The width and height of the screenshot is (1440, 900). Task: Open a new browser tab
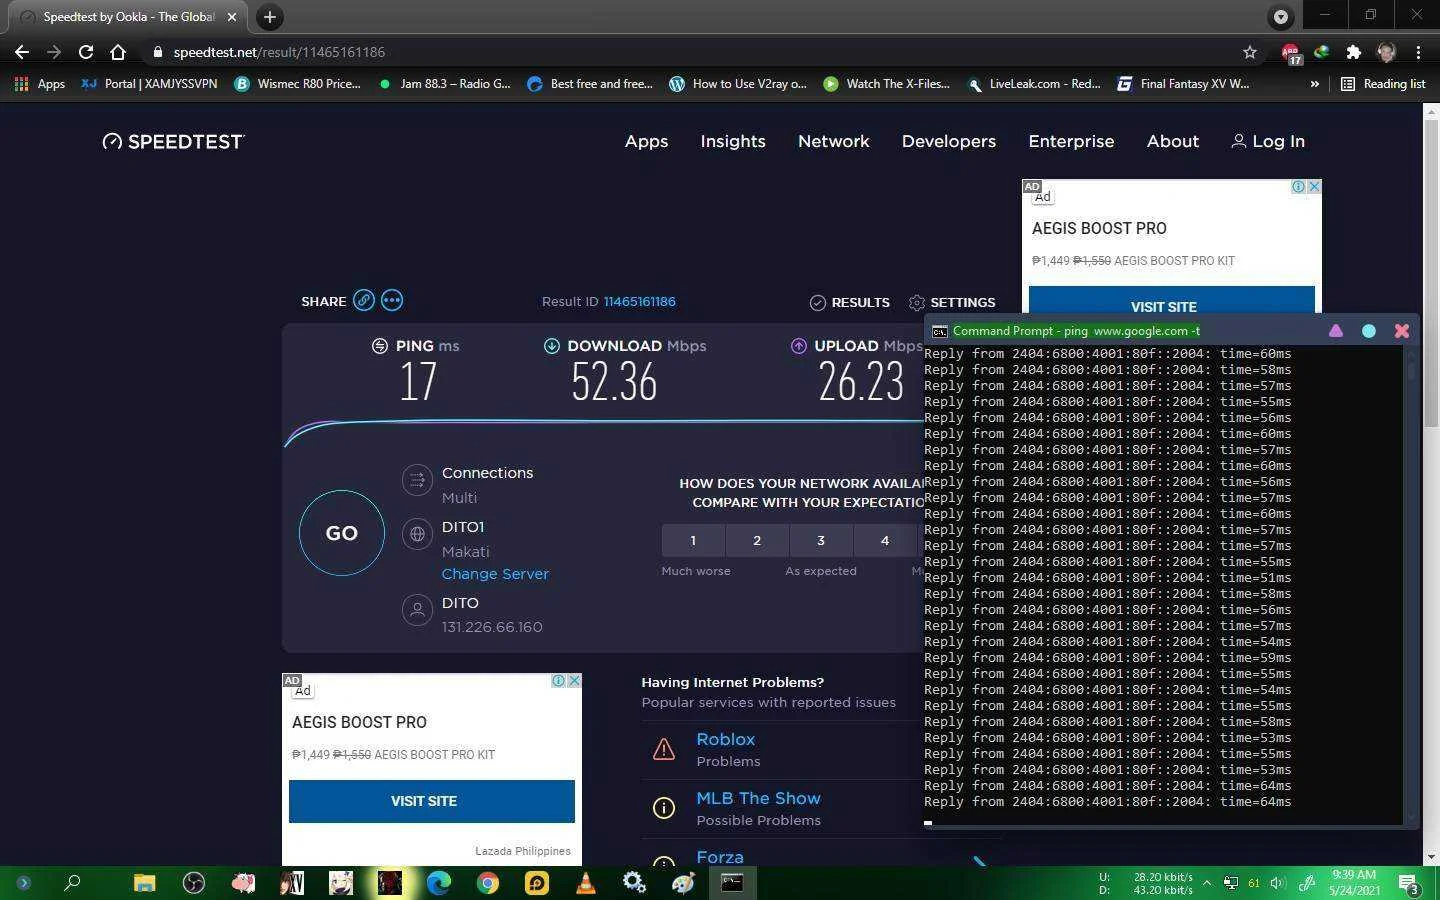point(269,17)
